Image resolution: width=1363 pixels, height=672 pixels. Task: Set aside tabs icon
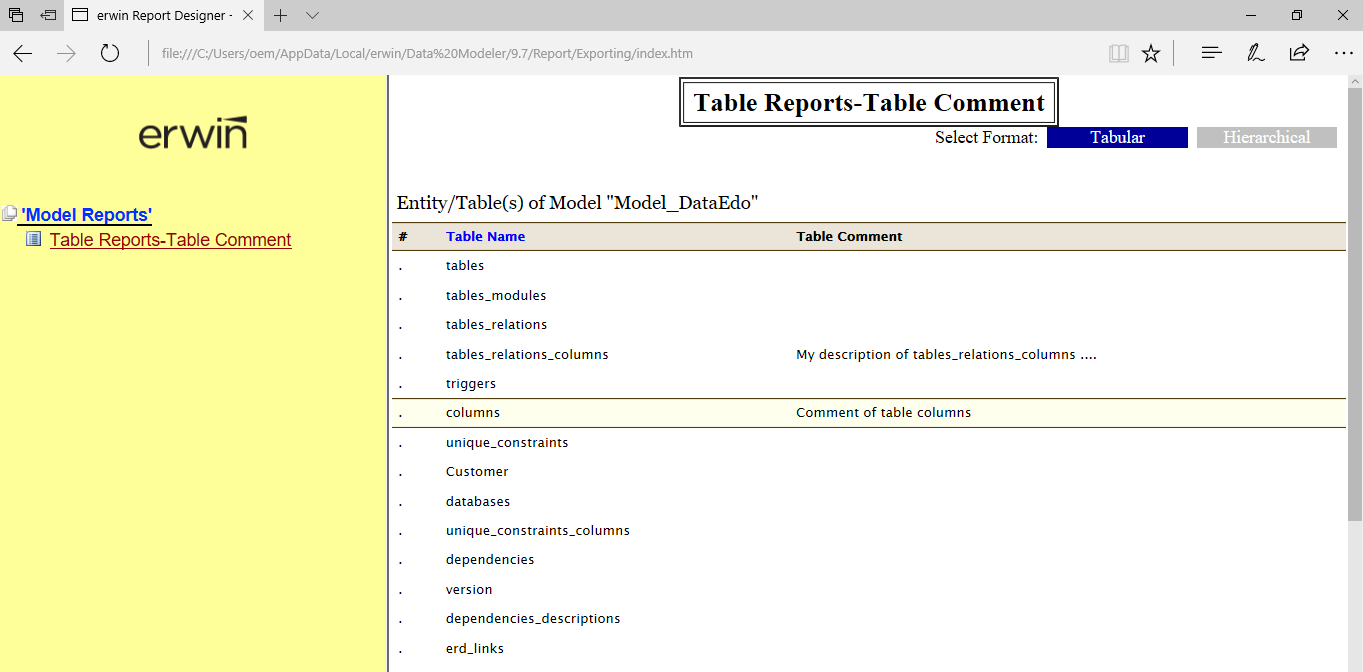tap(48, 16)
